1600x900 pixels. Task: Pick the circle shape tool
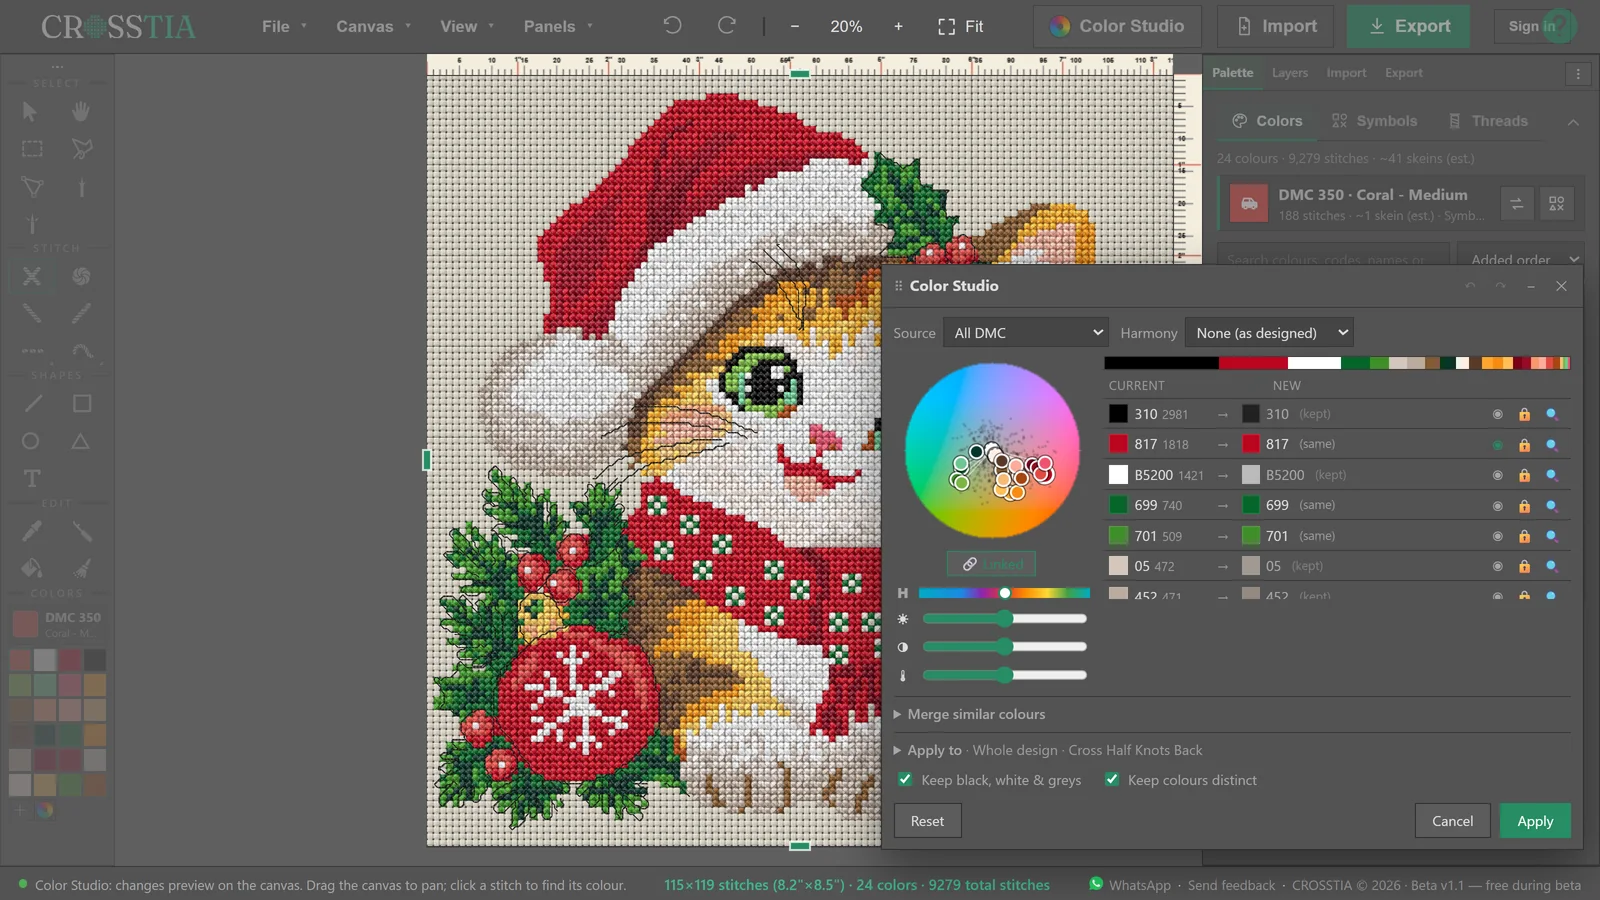pos(31,441)
